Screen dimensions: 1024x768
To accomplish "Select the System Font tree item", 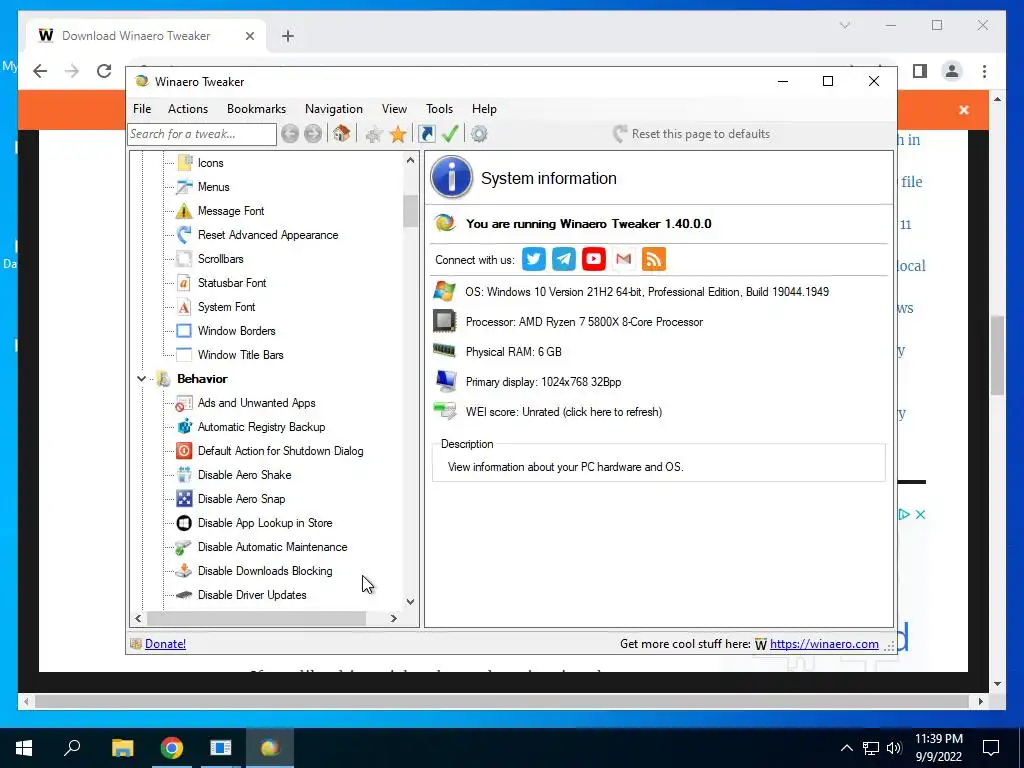I will tap(227, 307).
